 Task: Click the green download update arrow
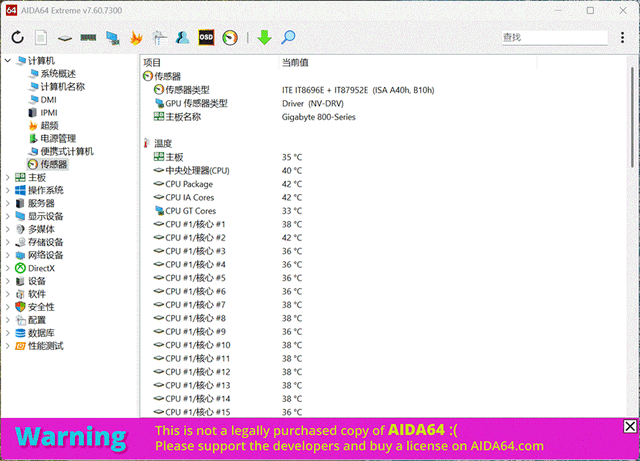click(x=264, y=38)
